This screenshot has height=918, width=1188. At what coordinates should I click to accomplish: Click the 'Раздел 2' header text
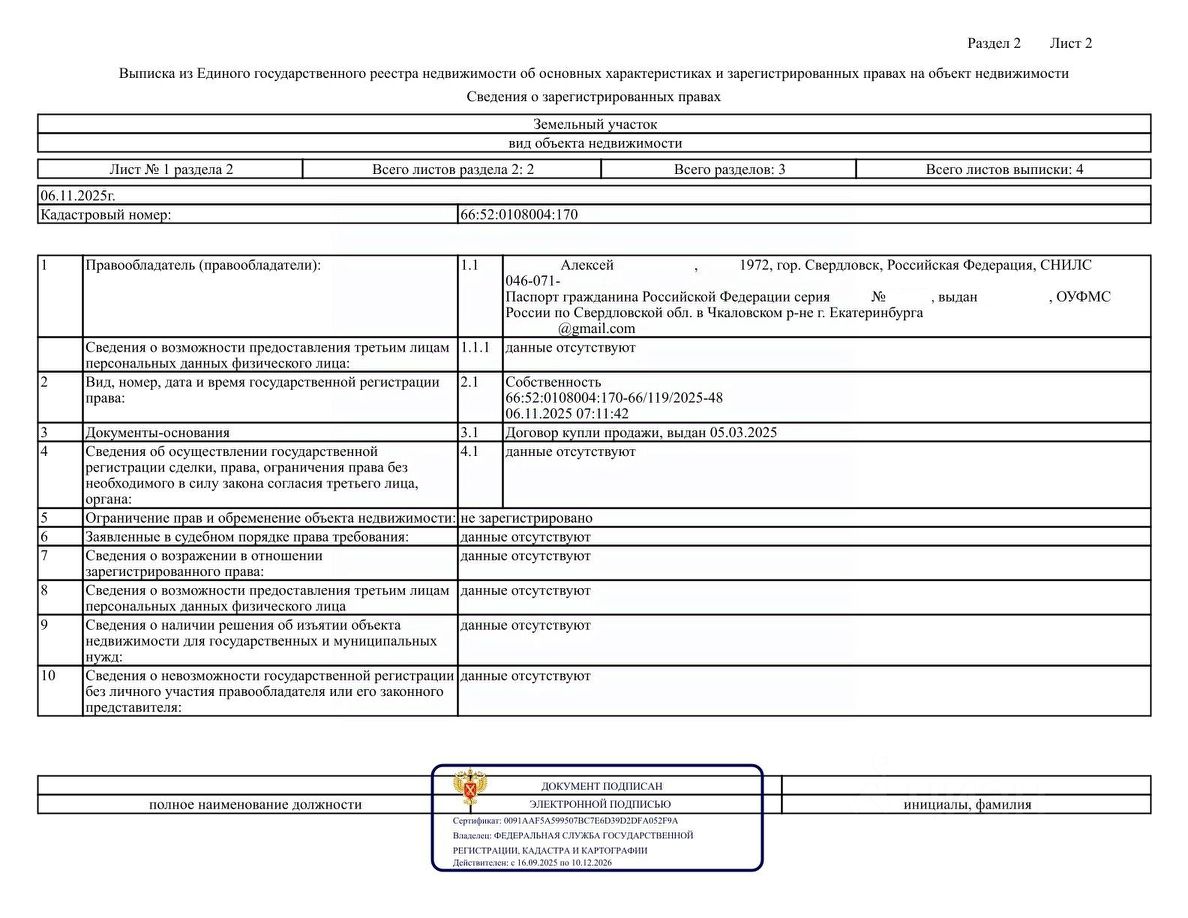[x=994, y=43]
